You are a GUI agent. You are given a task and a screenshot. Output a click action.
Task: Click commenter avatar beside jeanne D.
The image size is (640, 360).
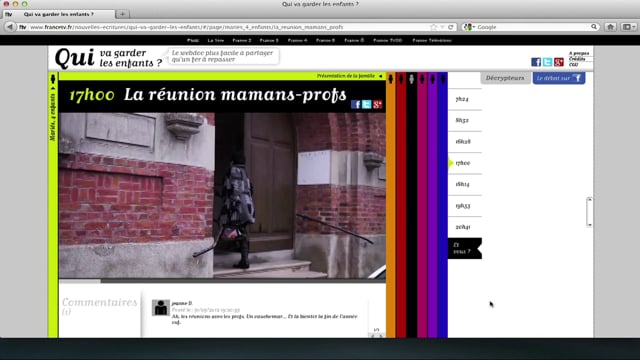point(160,308)
